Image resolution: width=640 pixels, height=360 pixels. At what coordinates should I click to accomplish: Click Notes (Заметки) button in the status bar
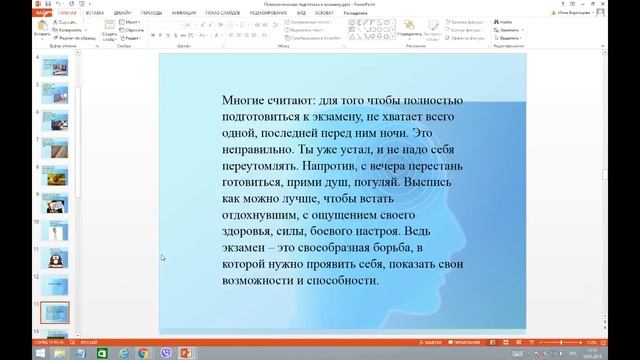430,342
